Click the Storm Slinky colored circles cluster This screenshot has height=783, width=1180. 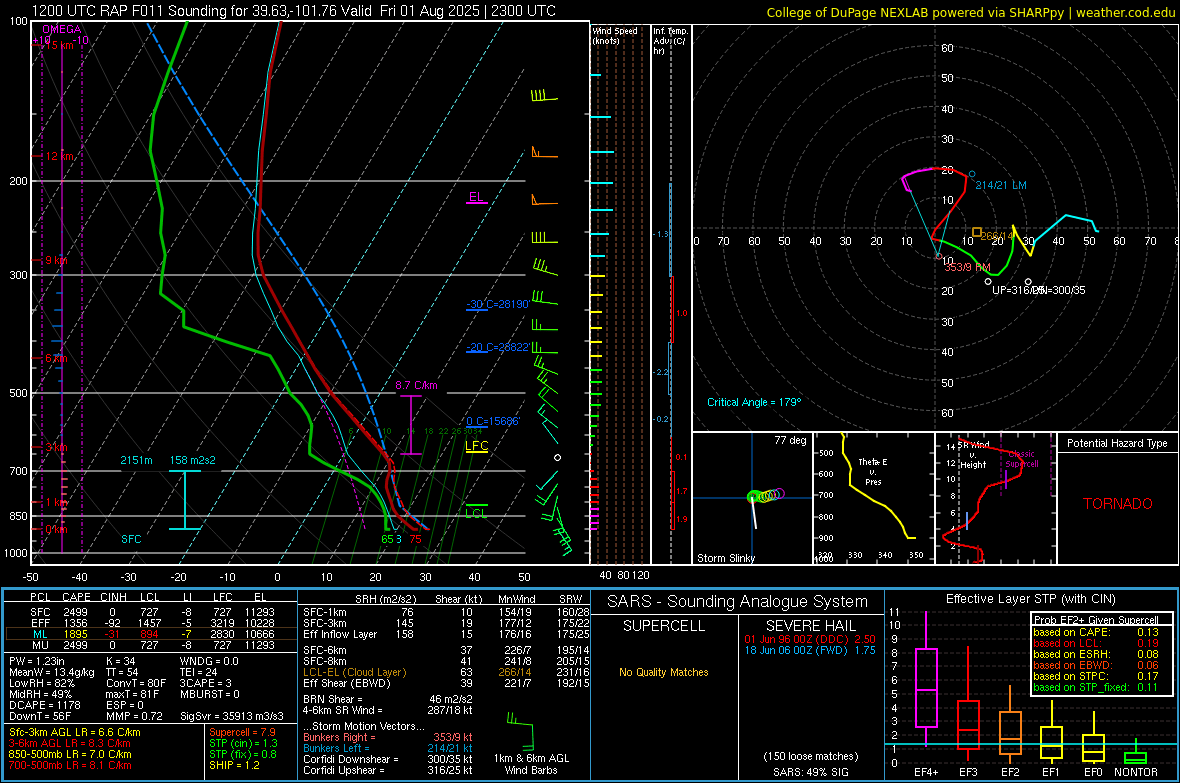pos(766,495)
